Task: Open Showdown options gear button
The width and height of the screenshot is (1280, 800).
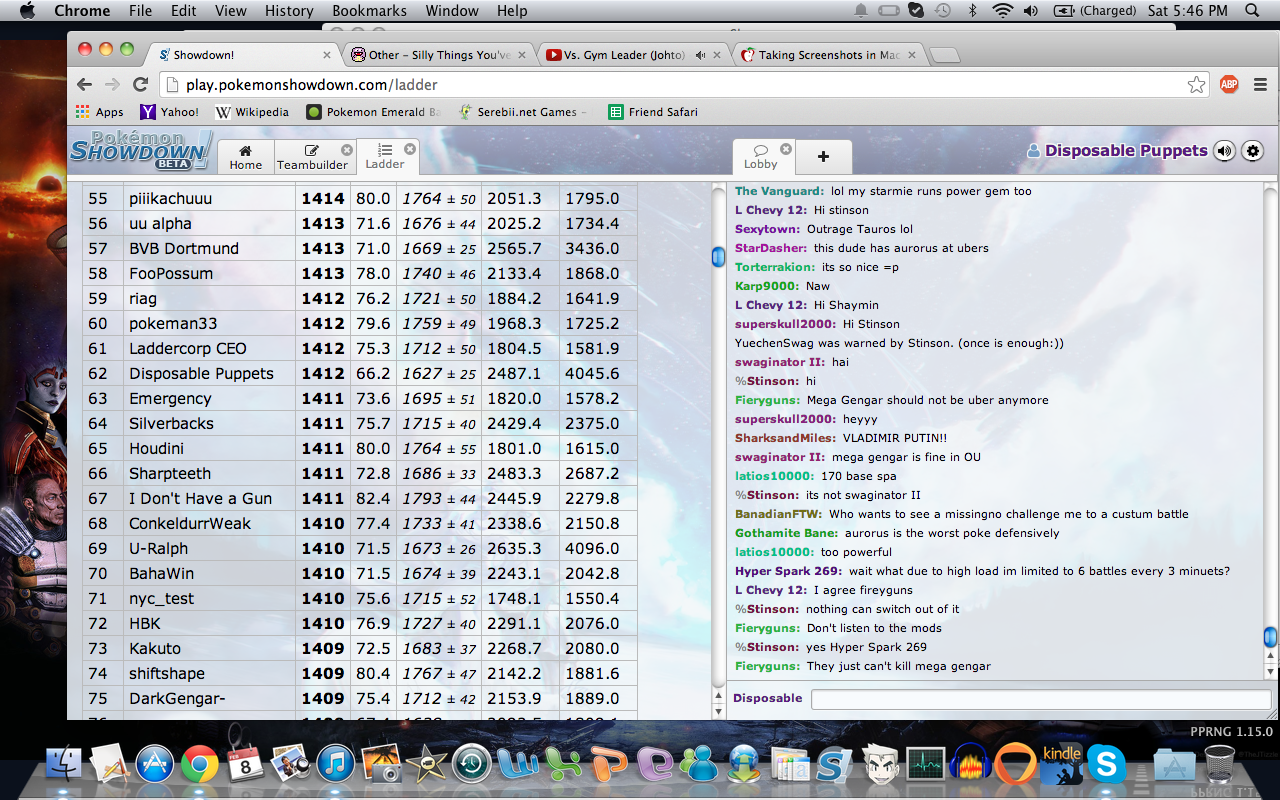Action: point(1252,151)
